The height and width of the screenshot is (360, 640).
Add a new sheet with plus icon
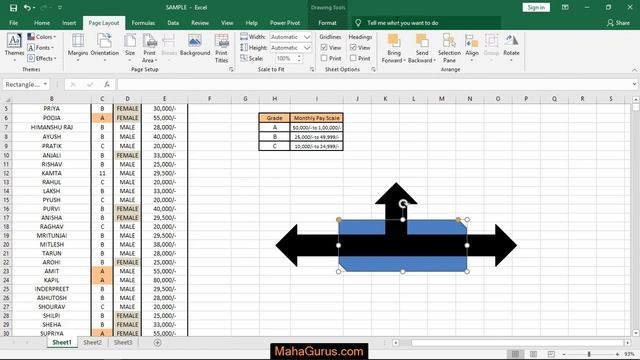[x=158, y=343]
